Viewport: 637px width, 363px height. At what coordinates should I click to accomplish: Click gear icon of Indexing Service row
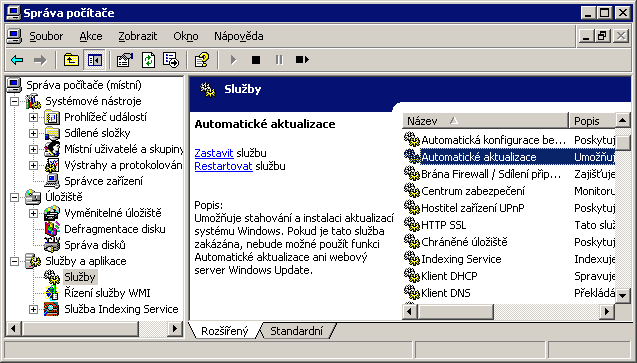pos(412,259)
